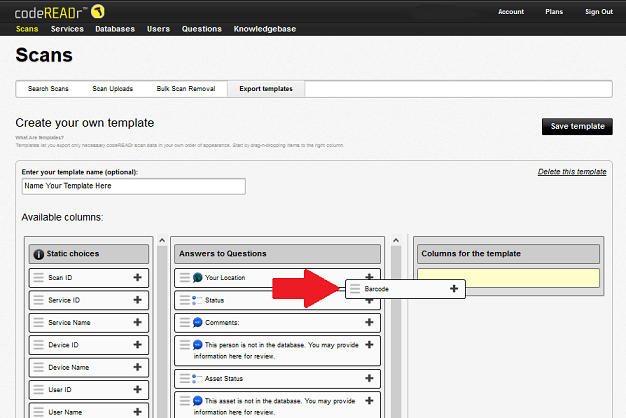Add Device ID with its plus icon
The image size is (626, 418).
[137, 344]
